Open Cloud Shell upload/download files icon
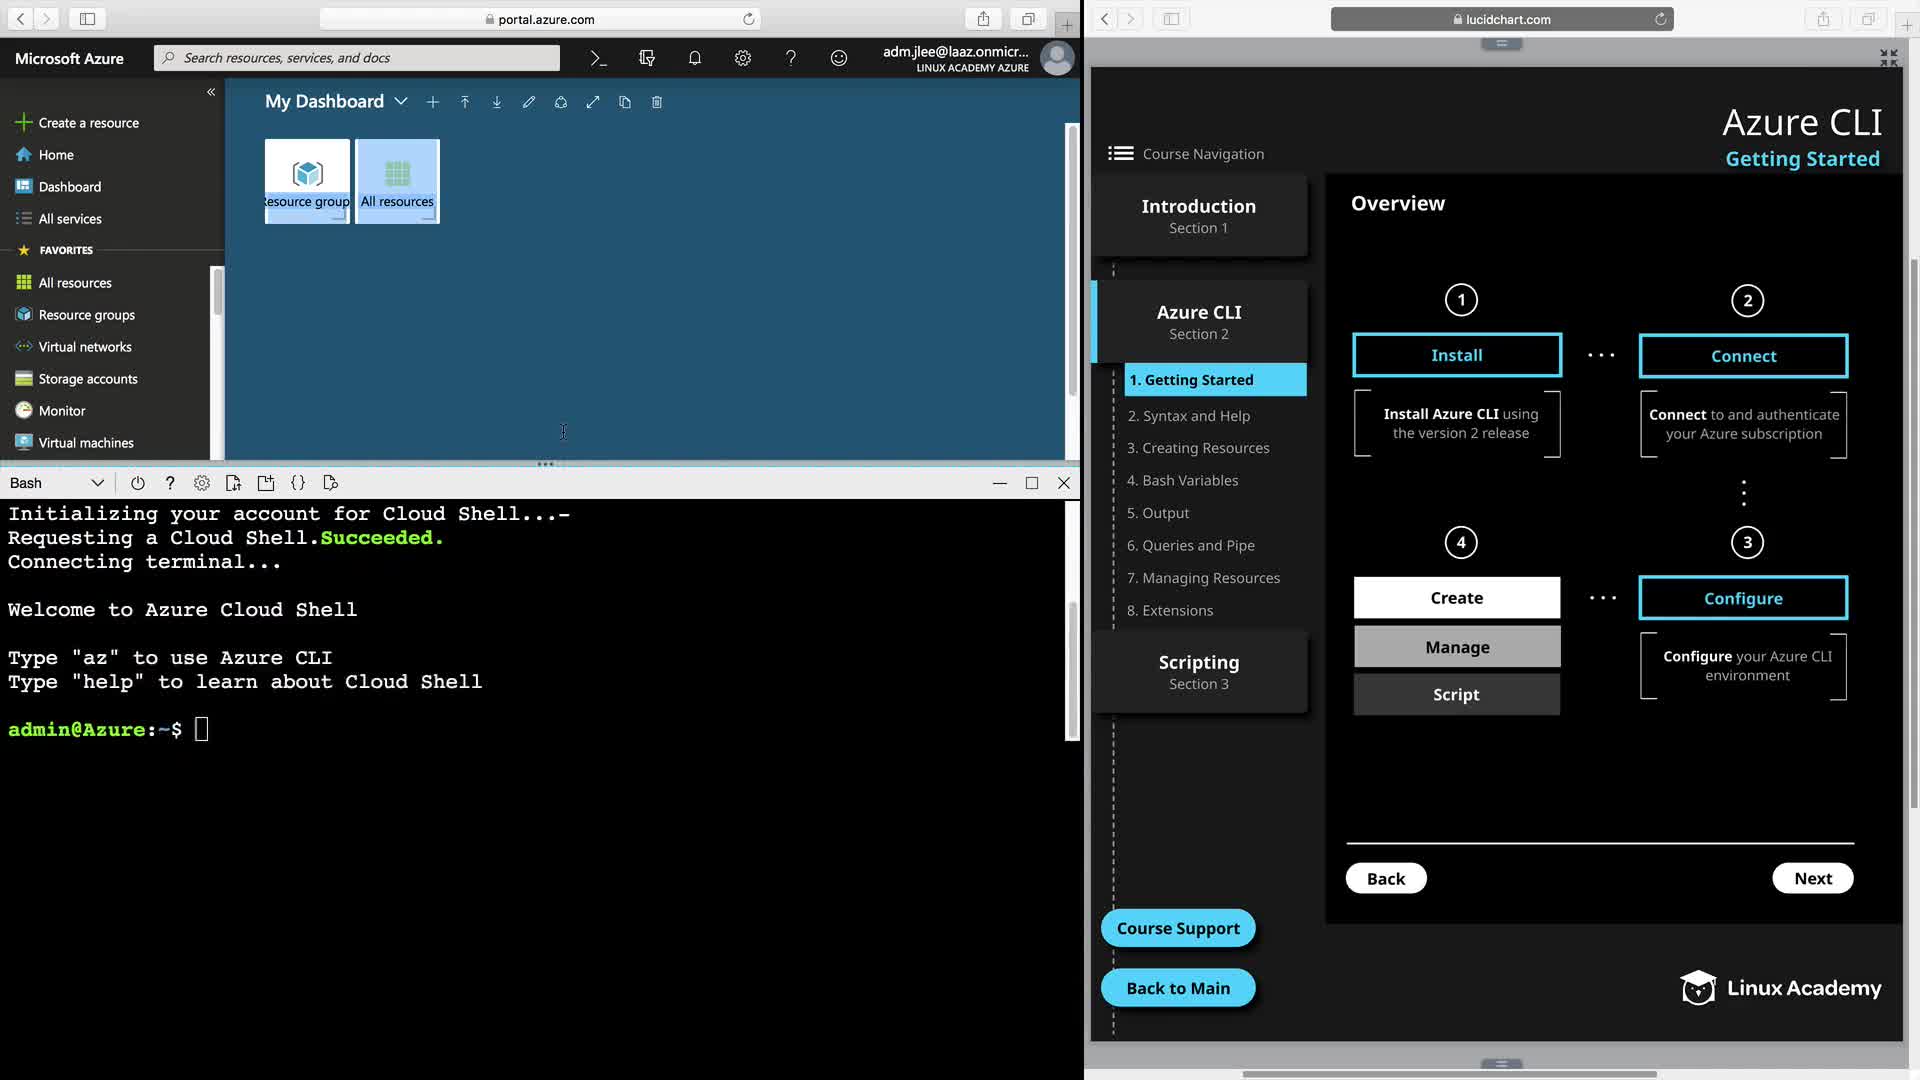The image size is (1920, 1080). pyautogui.click(x=234, y=483)
